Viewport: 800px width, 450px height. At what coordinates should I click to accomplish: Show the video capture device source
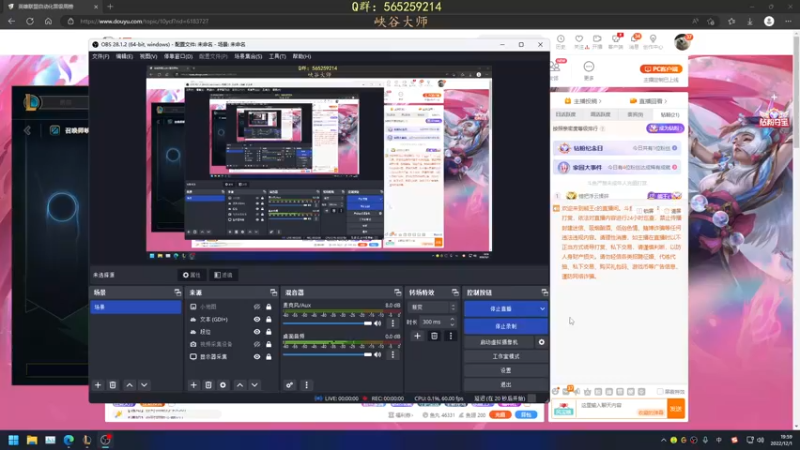(x=257, y=344)
